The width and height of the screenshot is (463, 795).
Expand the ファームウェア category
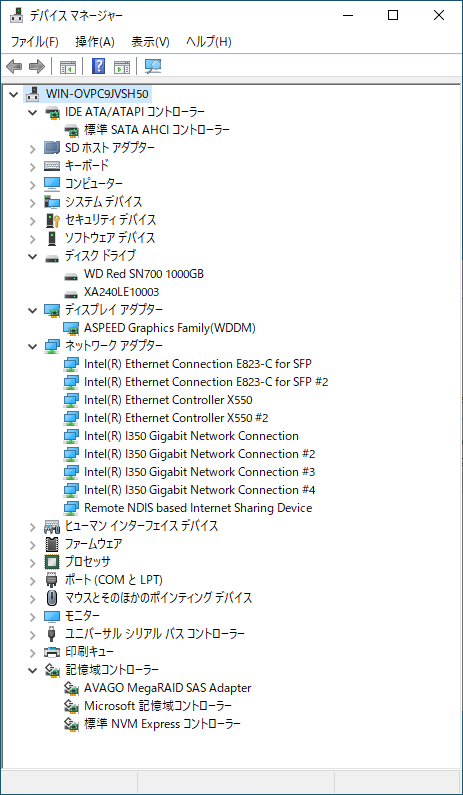pyautogui.click(x=33, y=545)
